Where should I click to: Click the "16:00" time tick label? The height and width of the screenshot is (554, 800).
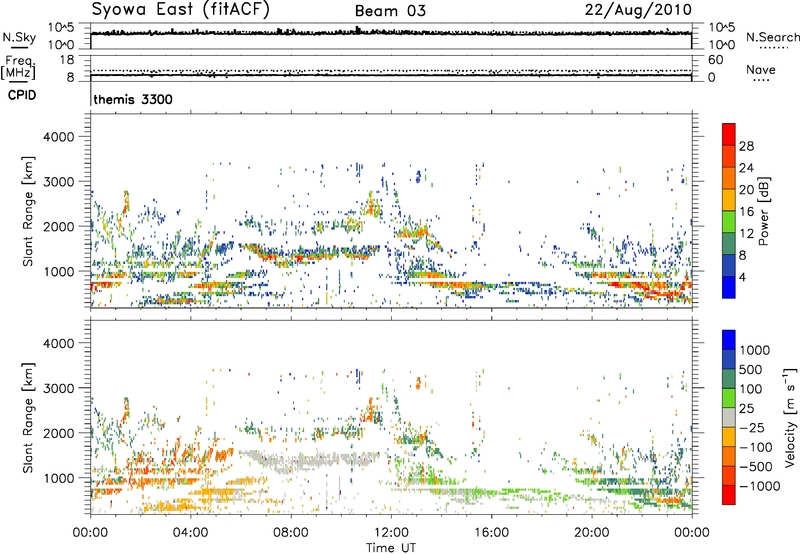point(491,533)
